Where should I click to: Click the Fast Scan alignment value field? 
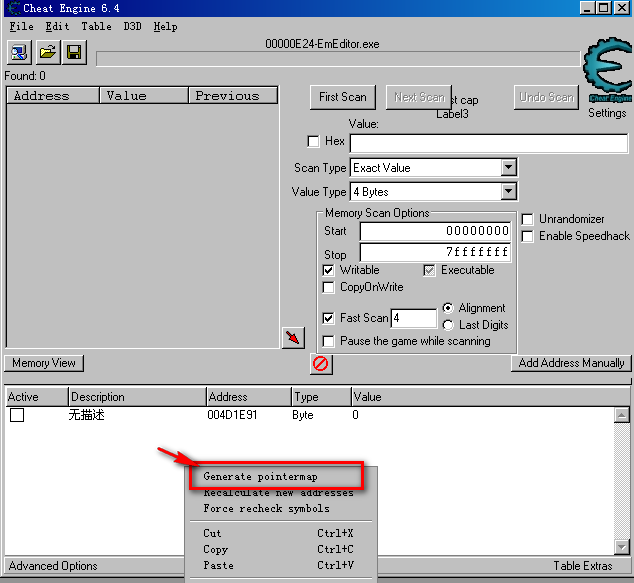[x=414, y=318]
